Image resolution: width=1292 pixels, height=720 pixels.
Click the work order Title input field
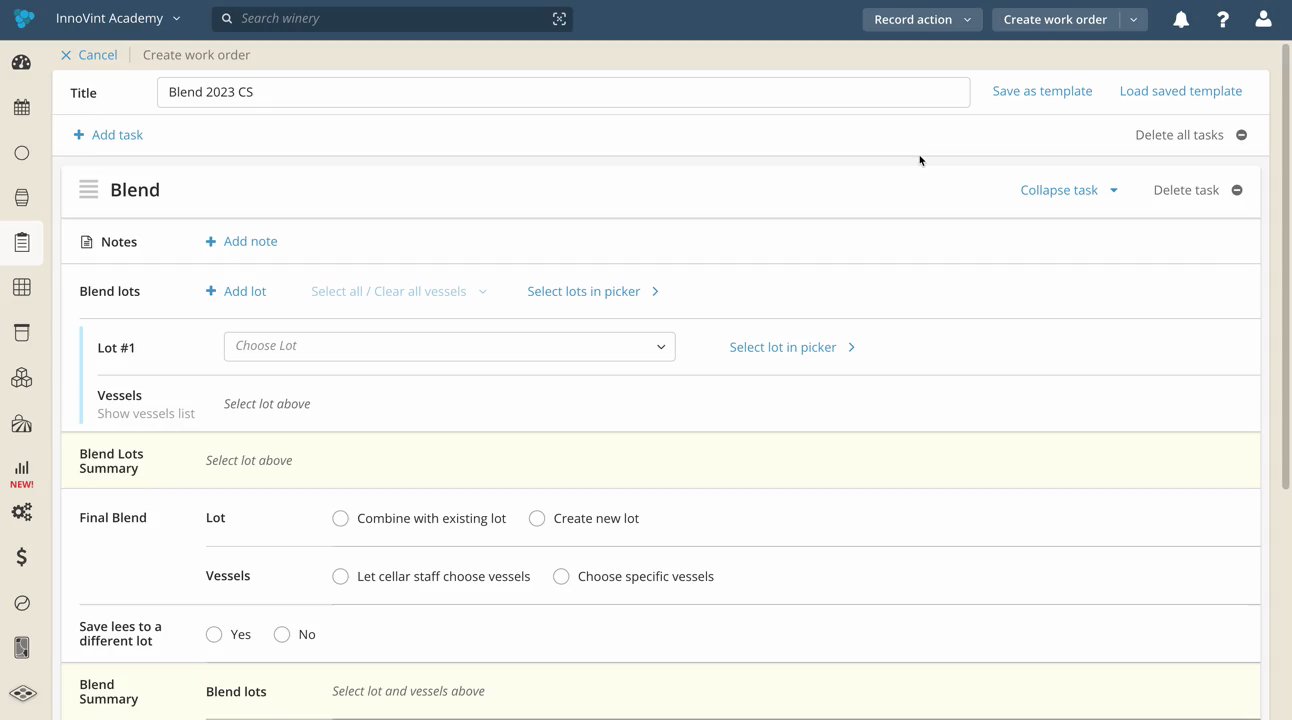coord(563,92)
